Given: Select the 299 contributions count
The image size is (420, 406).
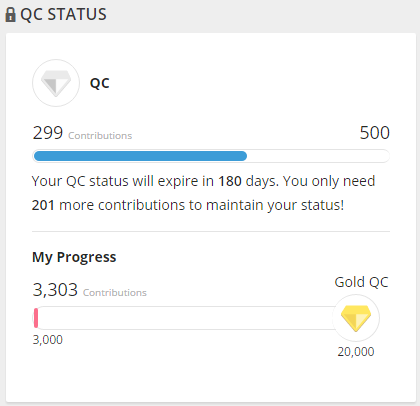Looking at the screenshot, I should point(48,133).
